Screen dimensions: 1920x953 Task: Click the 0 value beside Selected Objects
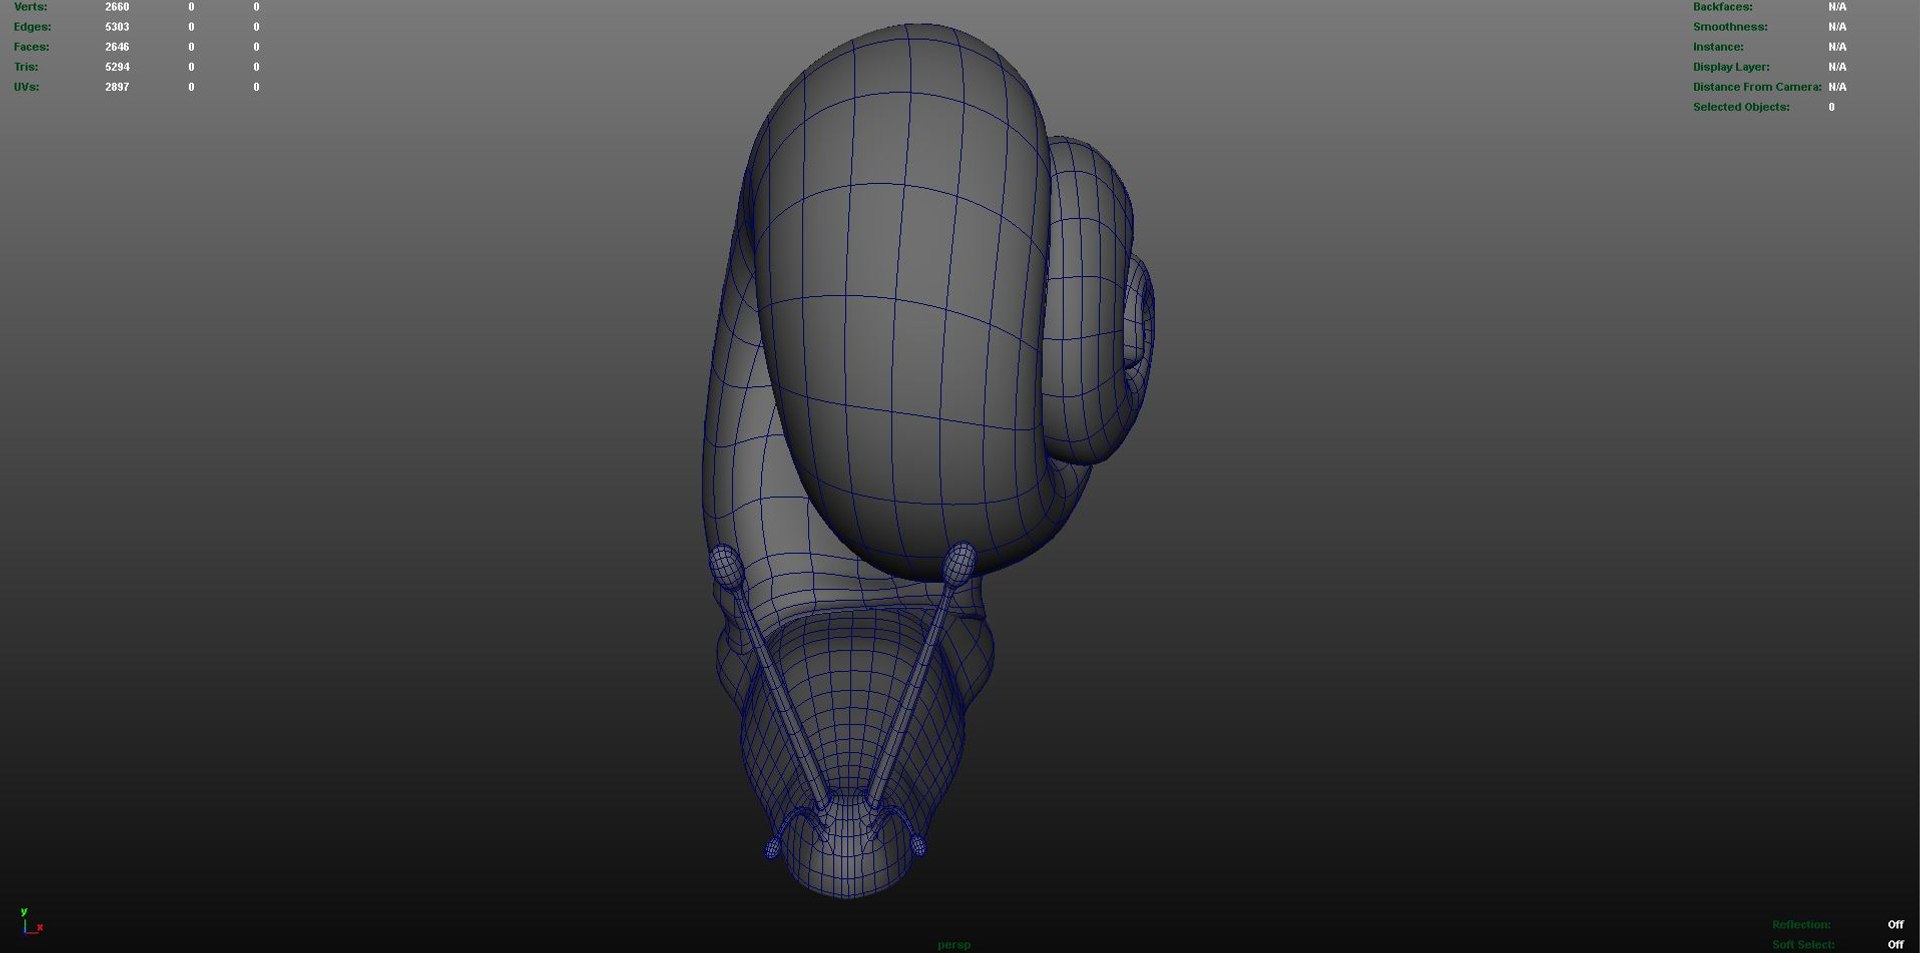[x=1832, y=107]
